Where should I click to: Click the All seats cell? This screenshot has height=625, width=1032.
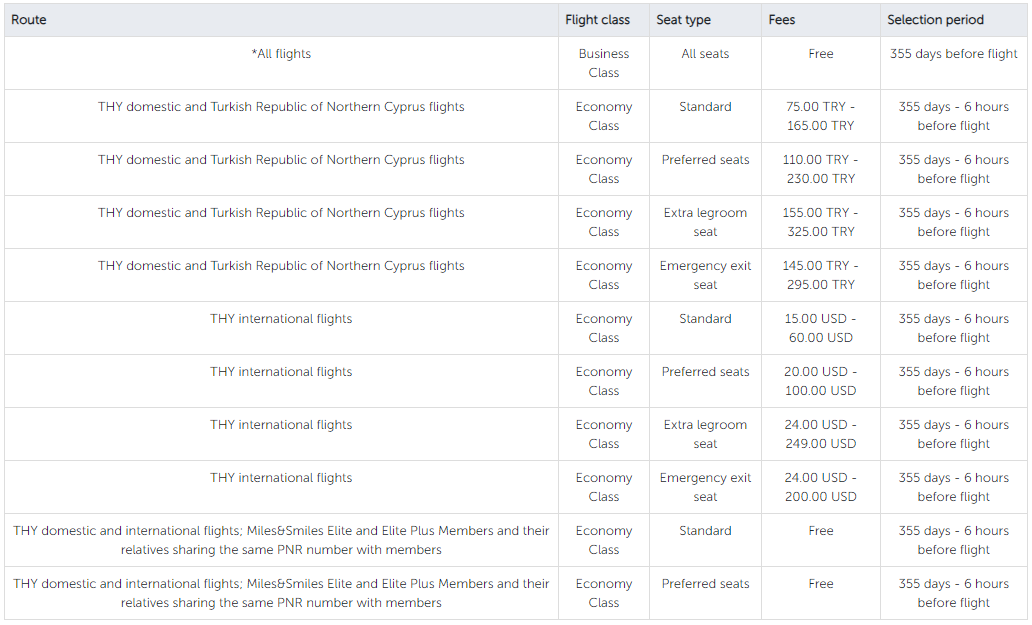click(x=705, y=54)
